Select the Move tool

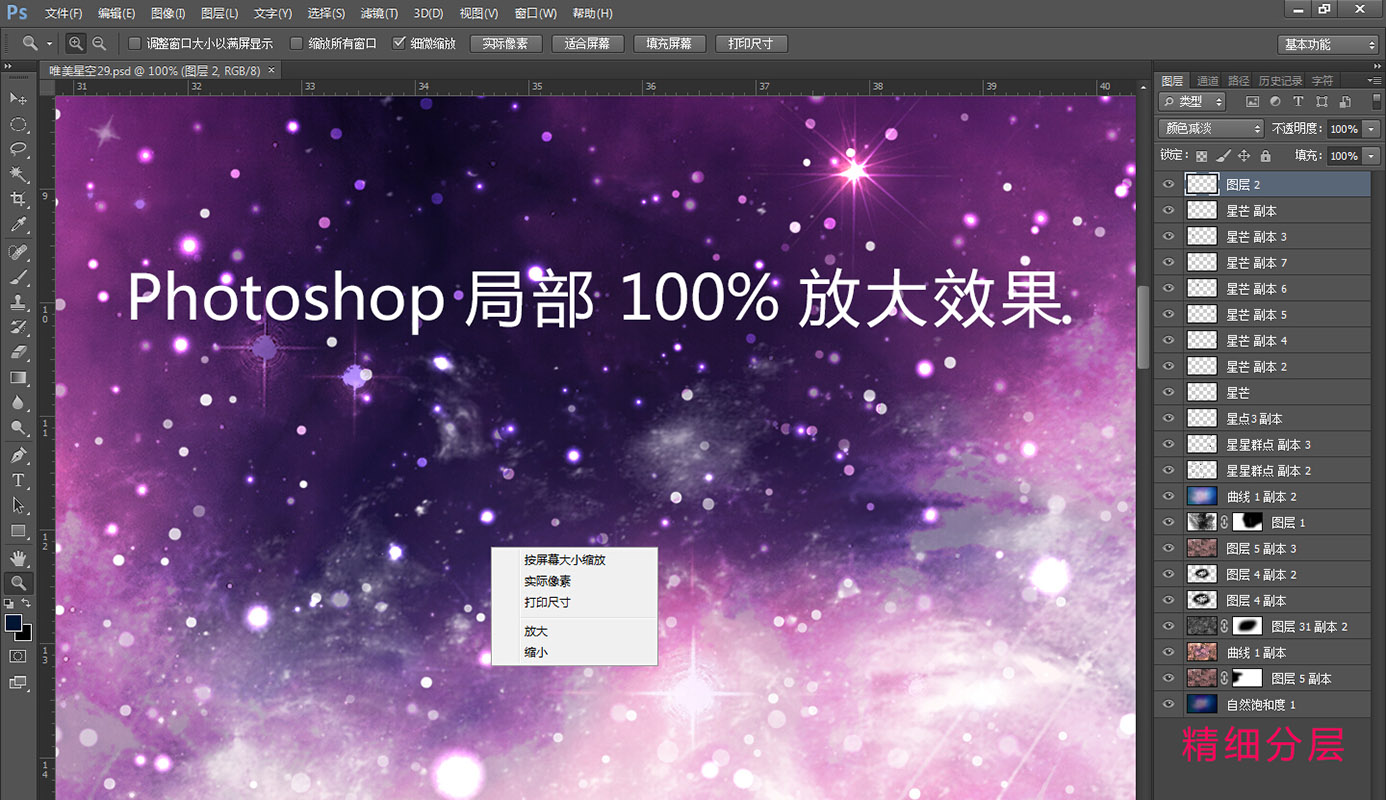click(x=18, y=98)
